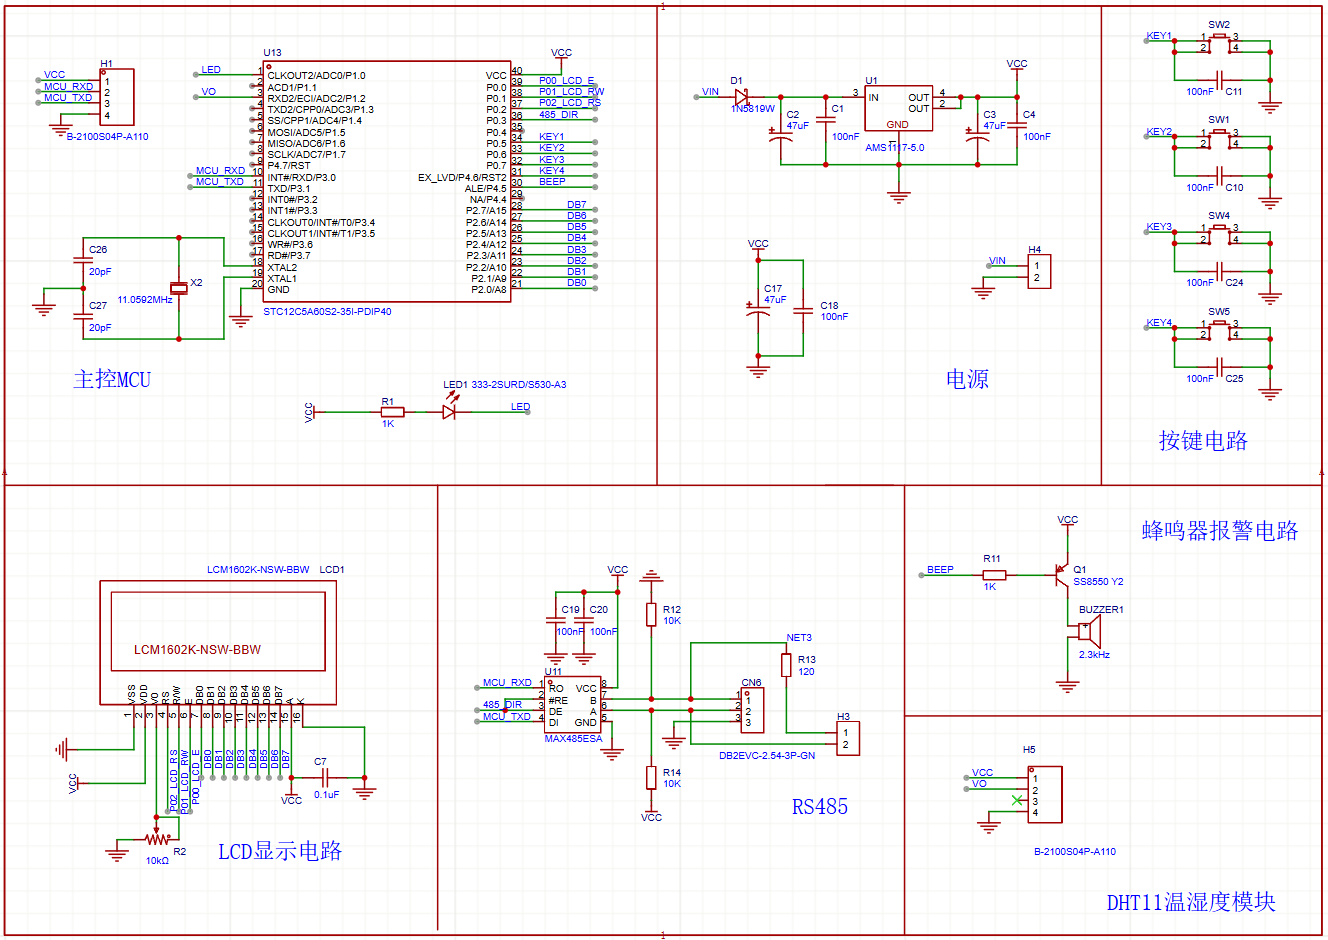Select the 按键电路 section title

[x=1203, y=441]
